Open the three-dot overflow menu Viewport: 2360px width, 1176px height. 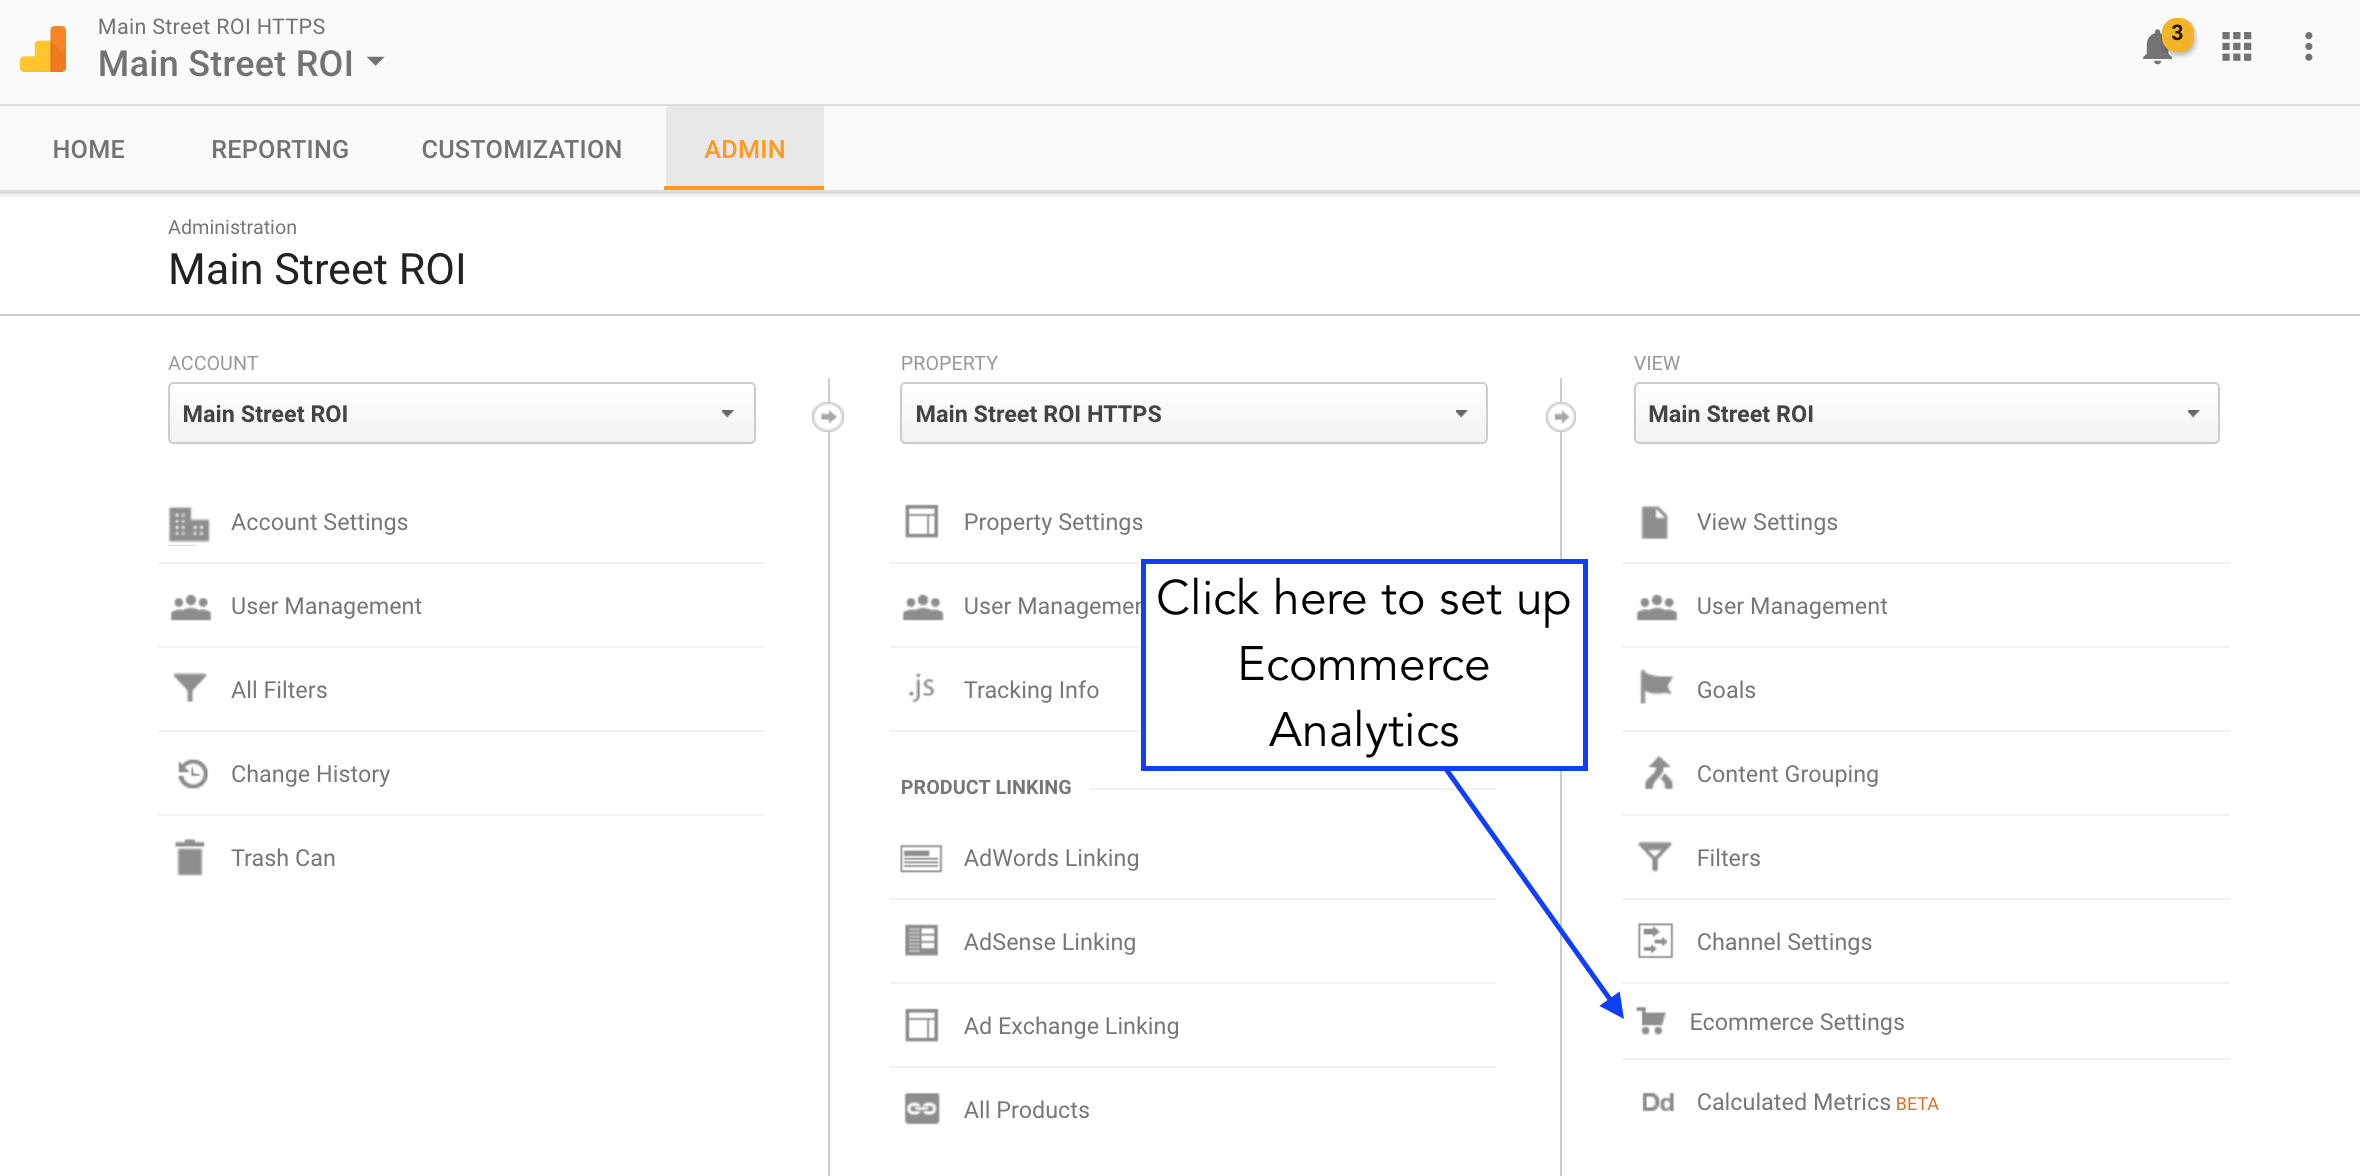[x=2308, y=47]
